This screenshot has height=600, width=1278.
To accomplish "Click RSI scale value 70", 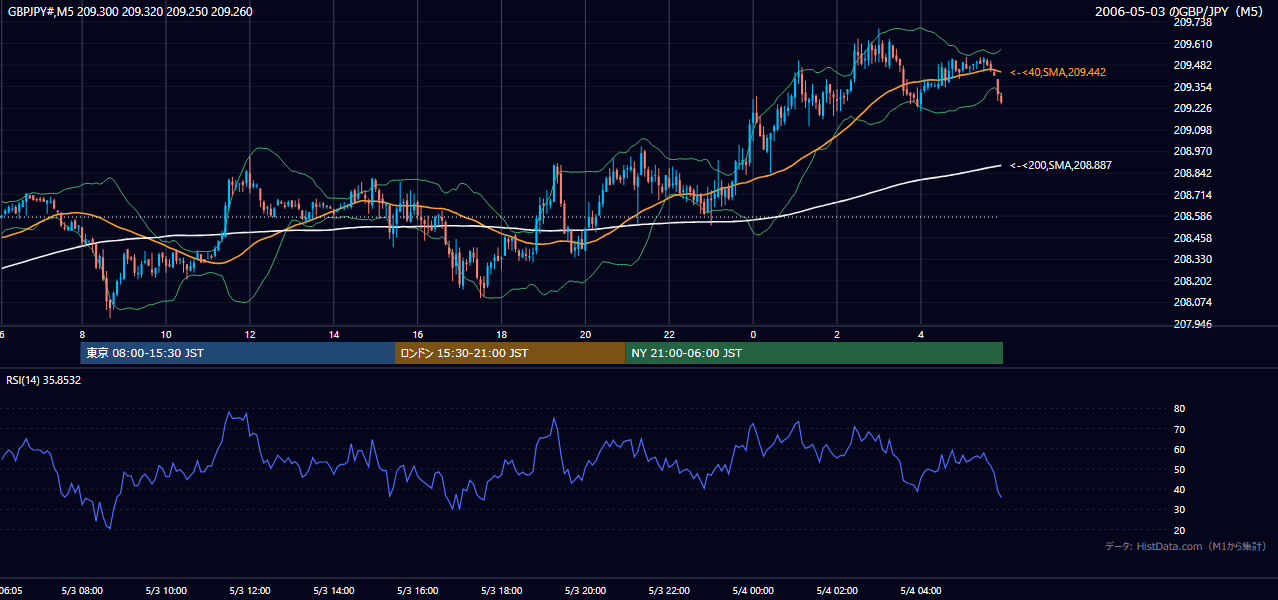I will [x=1179, y=429].
